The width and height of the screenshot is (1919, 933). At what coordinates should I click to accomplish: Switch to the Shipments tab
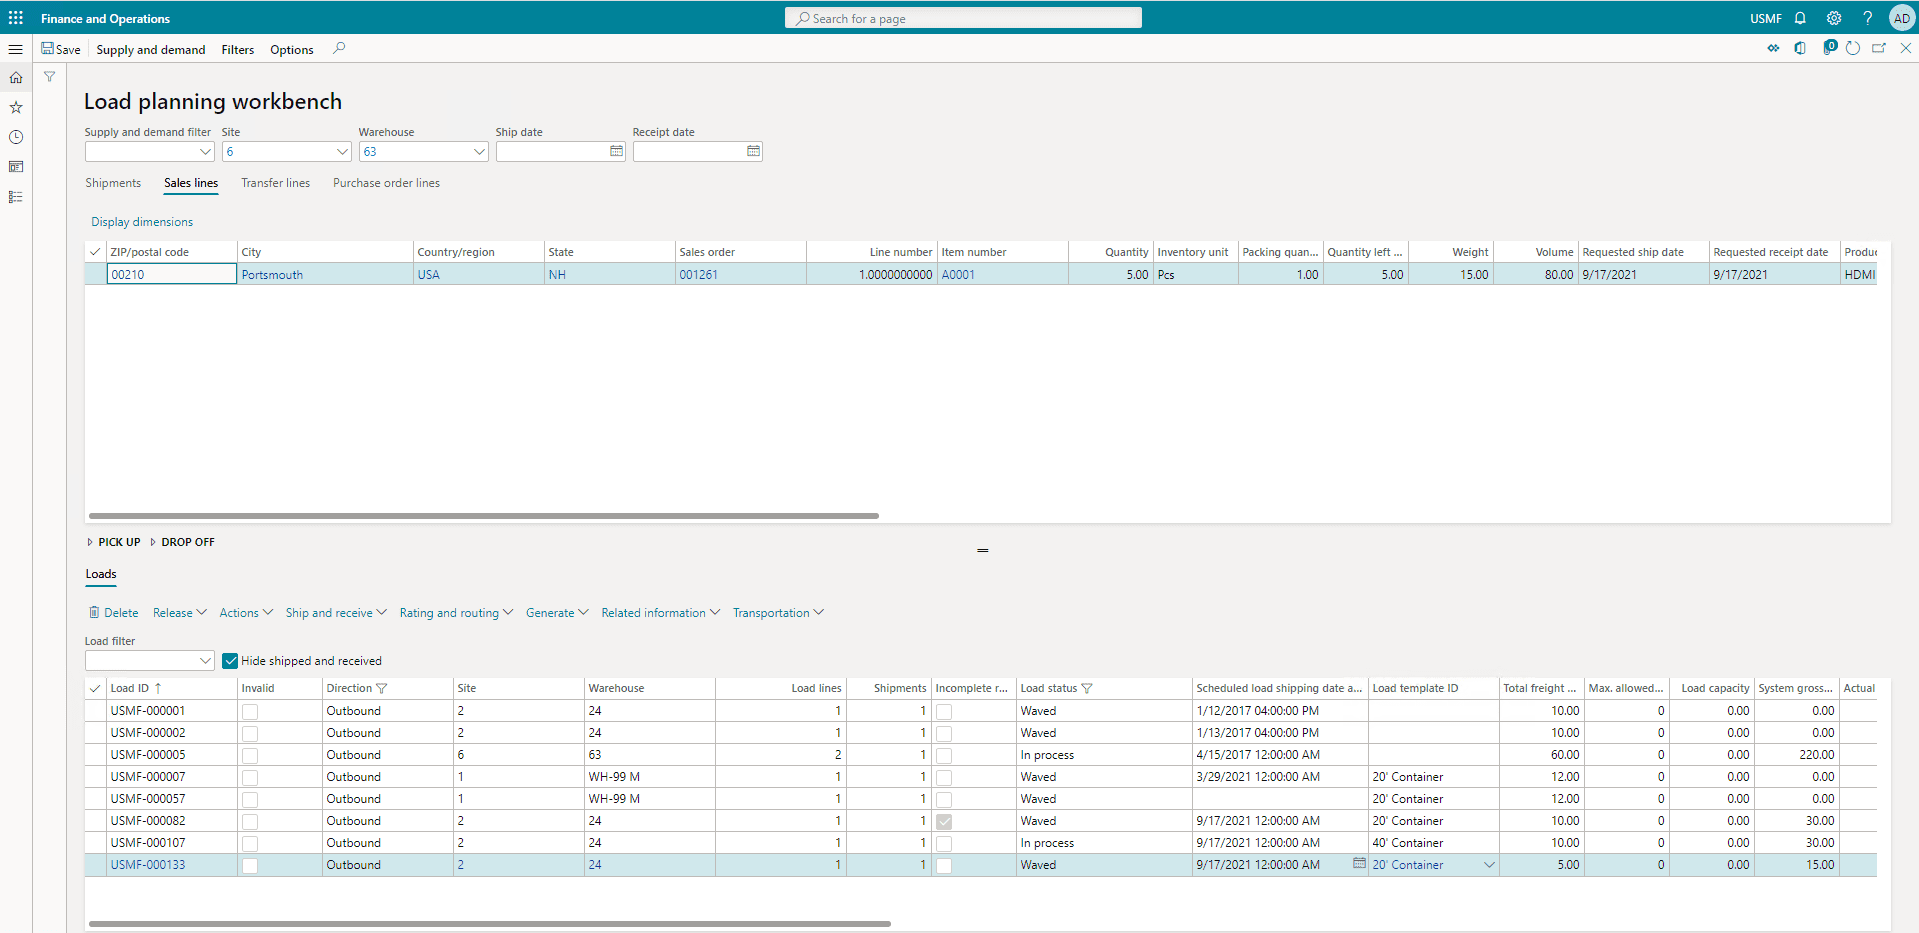coord(113,183)
